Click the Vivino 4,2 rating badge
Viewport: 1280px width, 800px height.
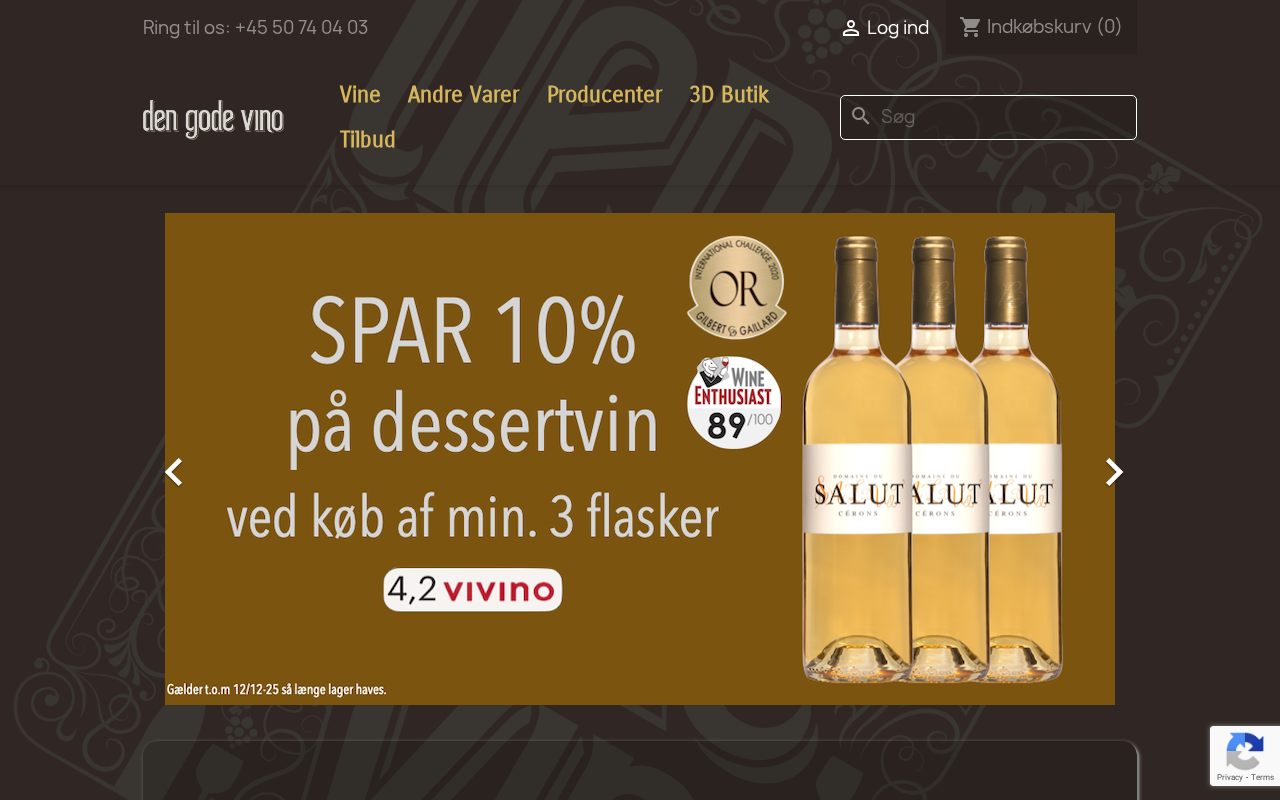473,590
